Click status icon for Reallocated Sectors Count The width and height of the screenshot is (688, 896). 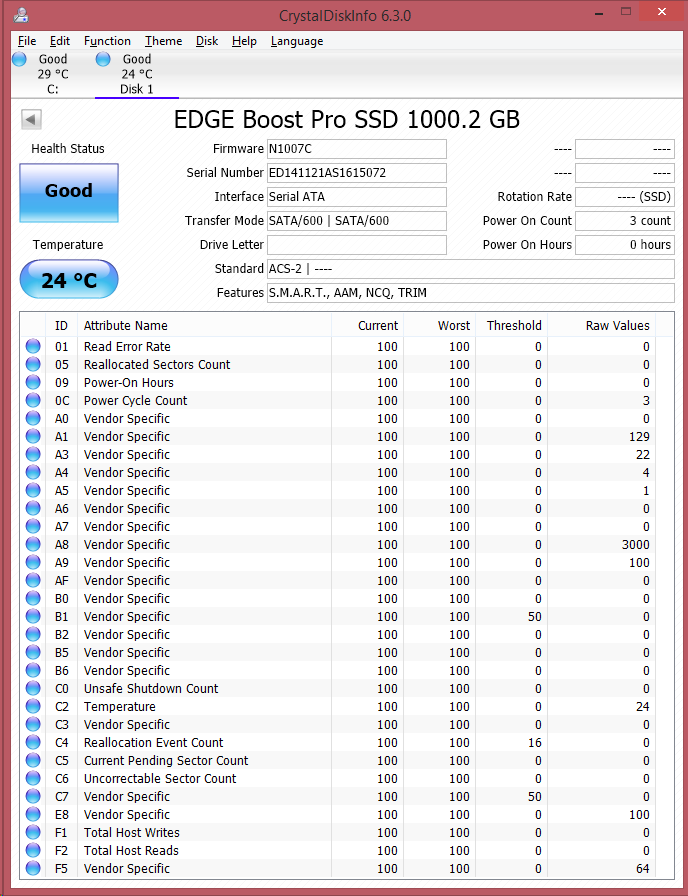click(33, 365)
